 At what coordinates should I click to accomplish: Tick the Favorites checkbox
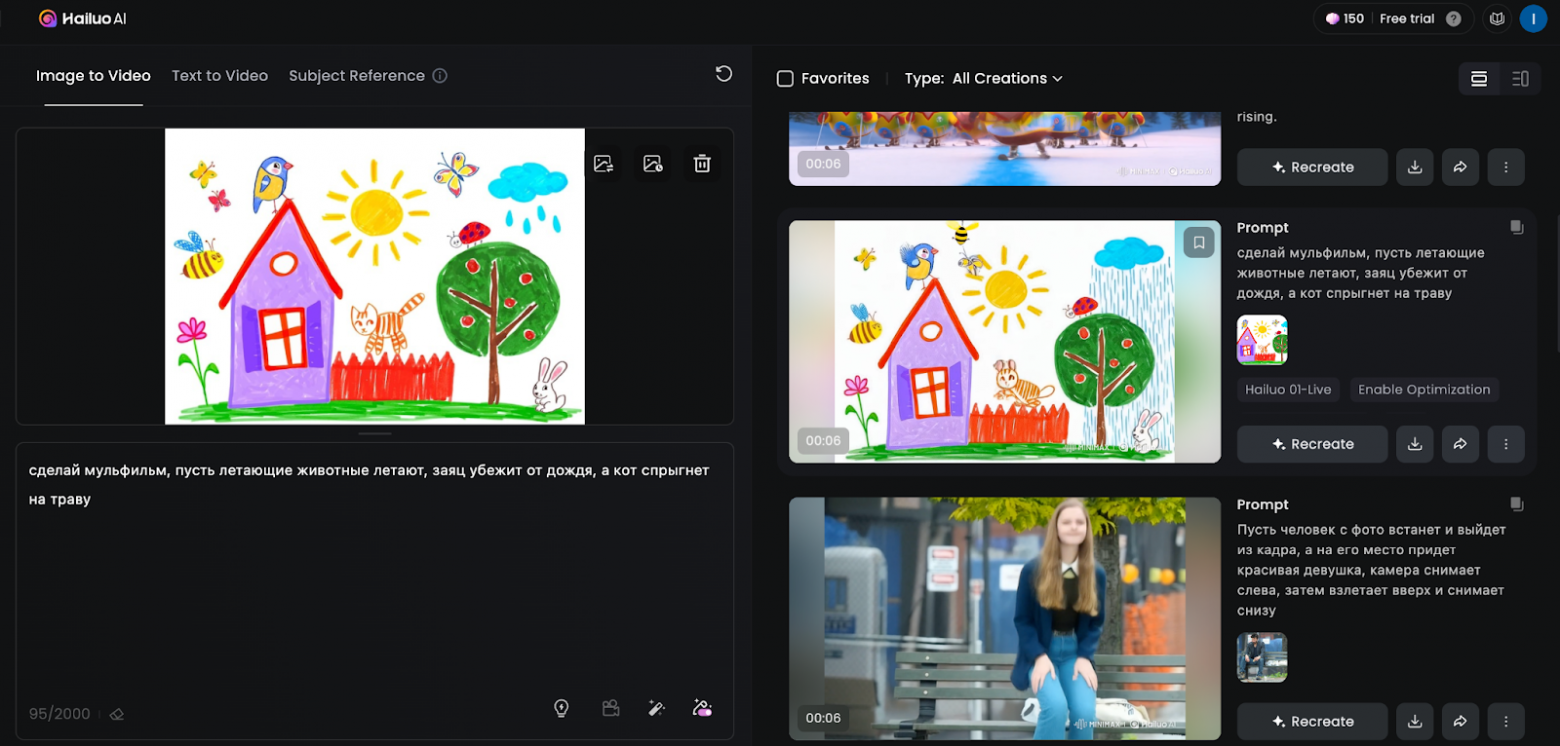785,78
